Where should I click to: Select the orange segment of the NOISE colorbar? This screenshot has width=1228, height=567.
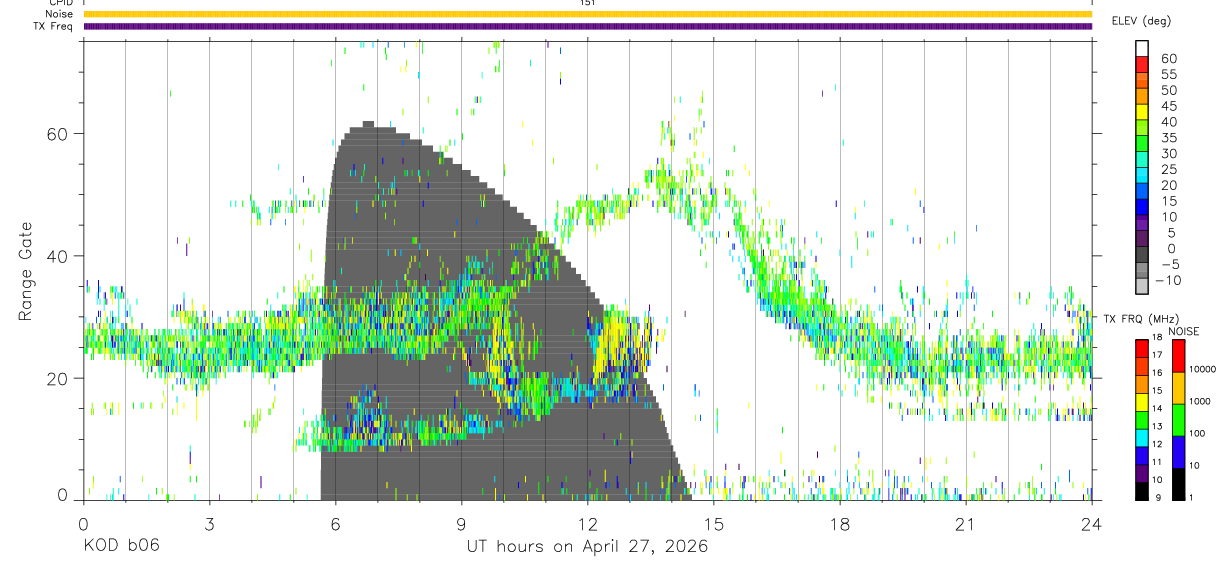coord(1178,388)
